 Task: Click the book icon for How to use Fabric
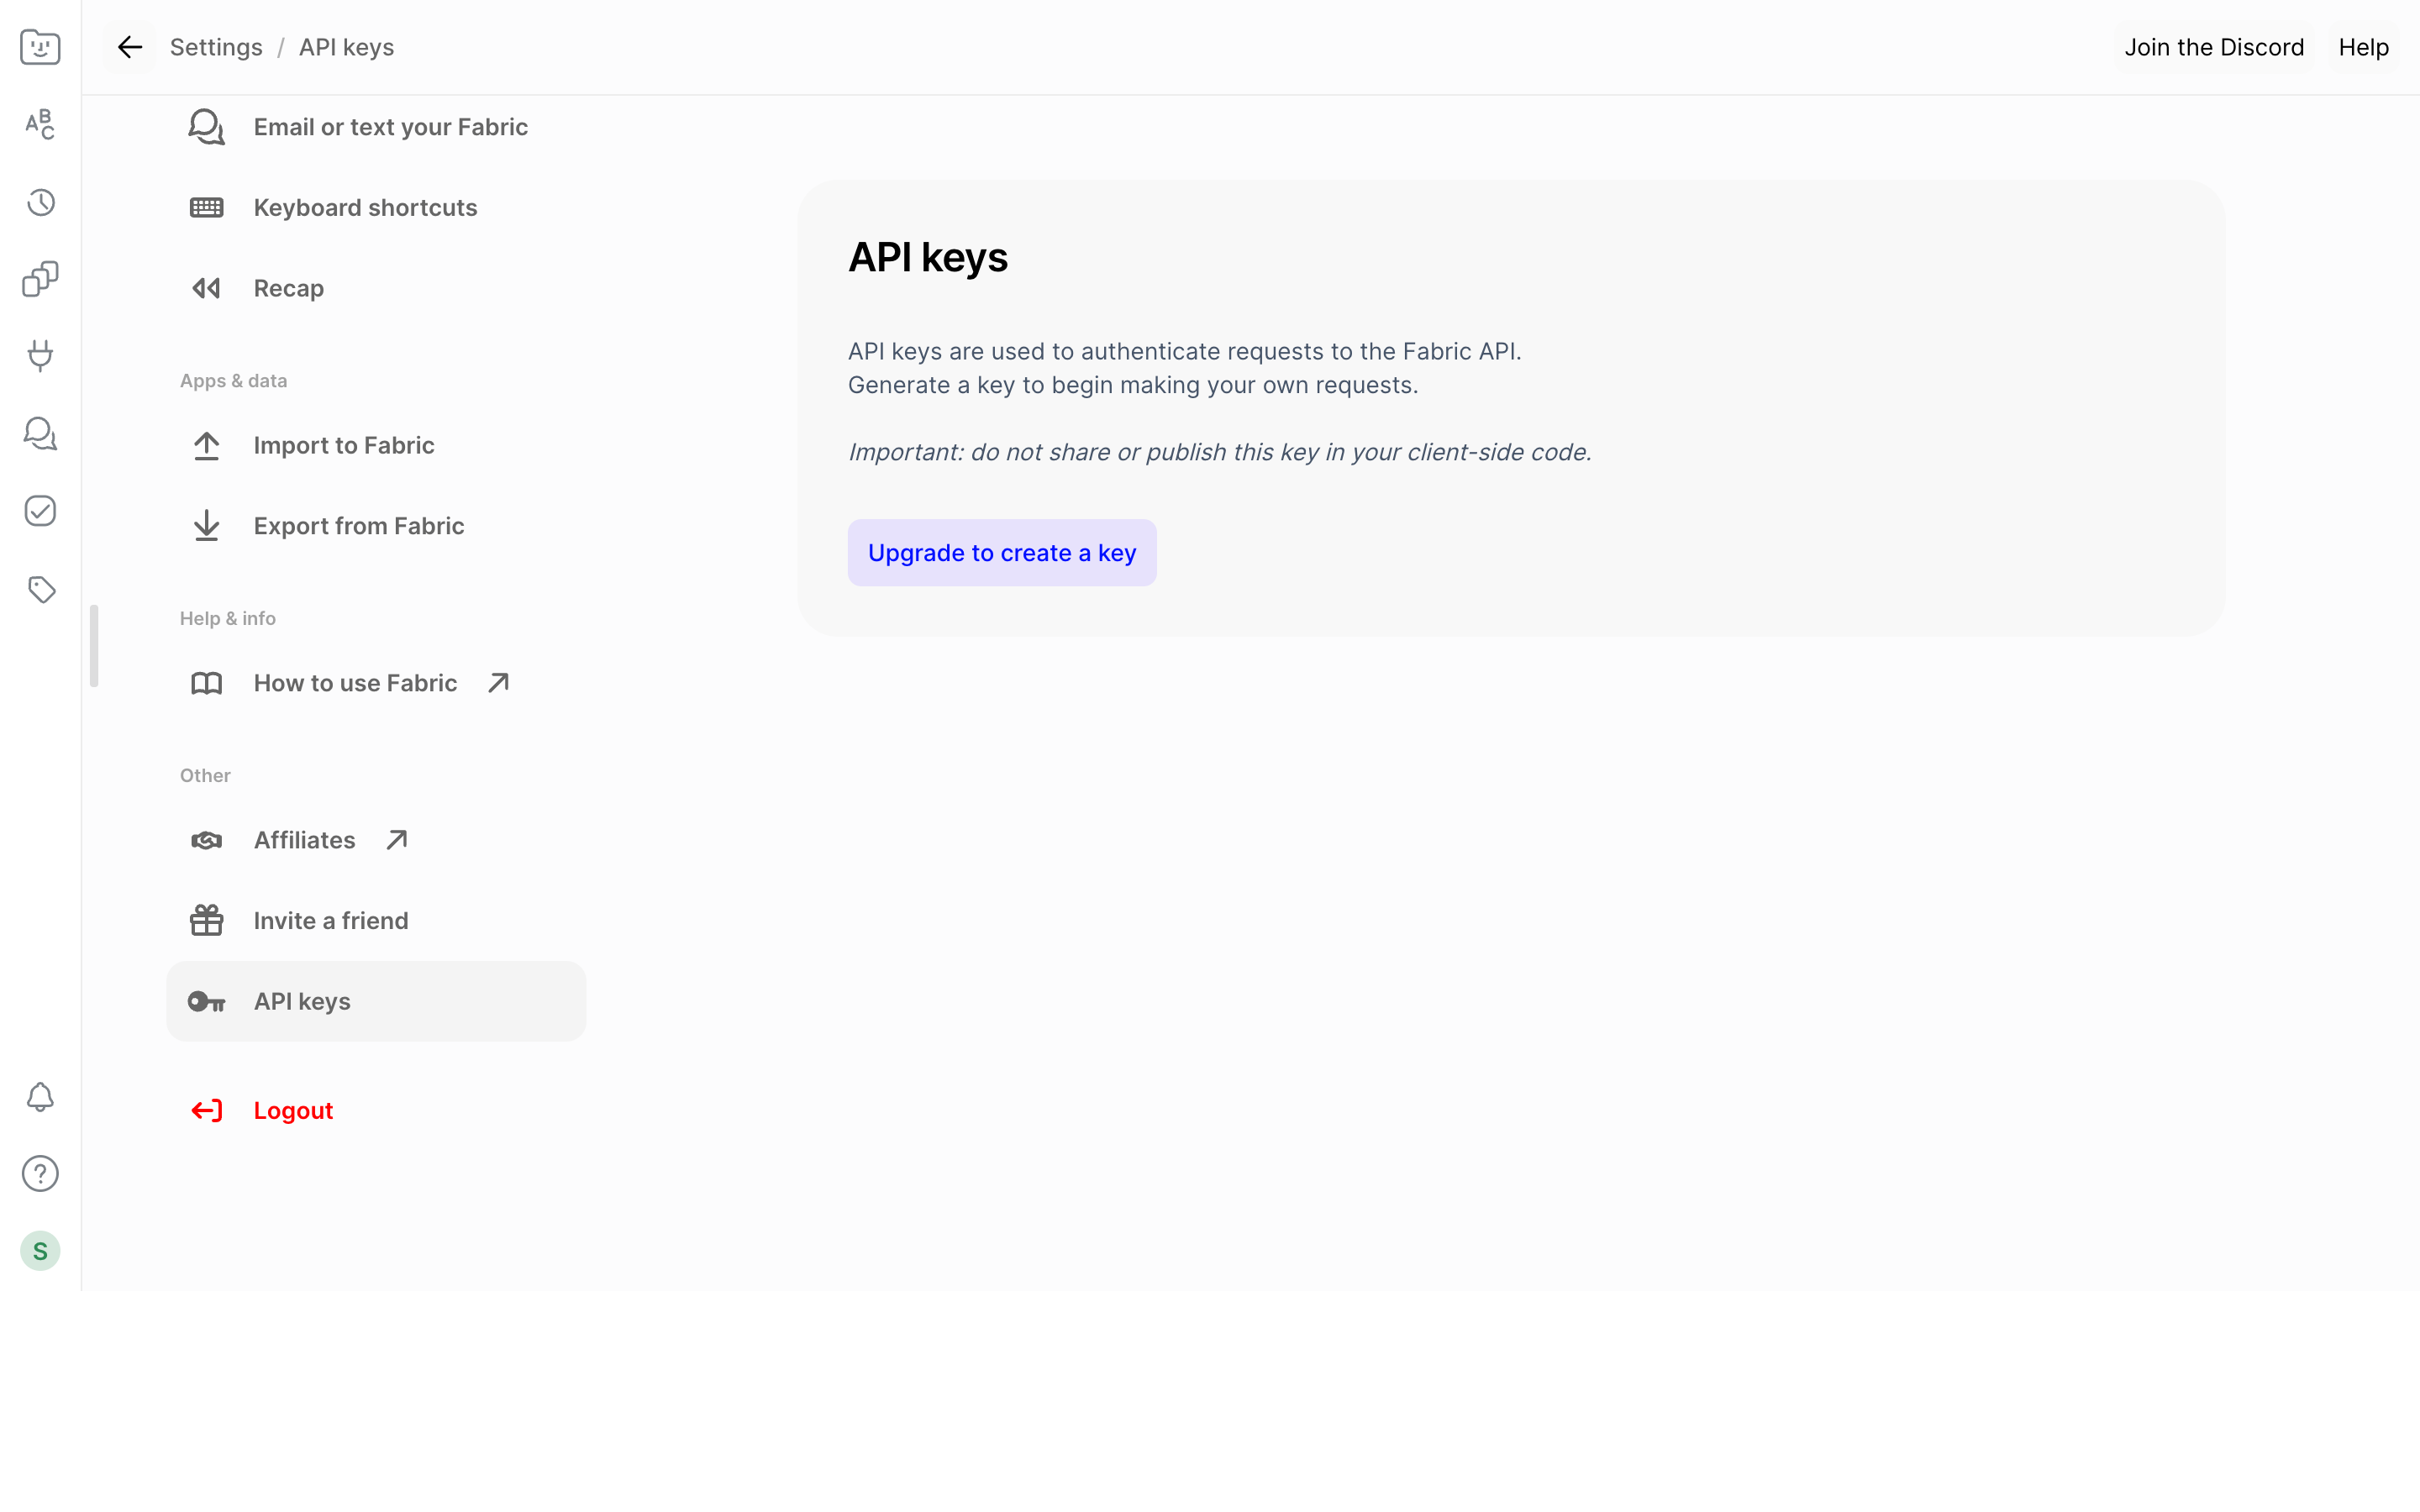click(207, 683)
